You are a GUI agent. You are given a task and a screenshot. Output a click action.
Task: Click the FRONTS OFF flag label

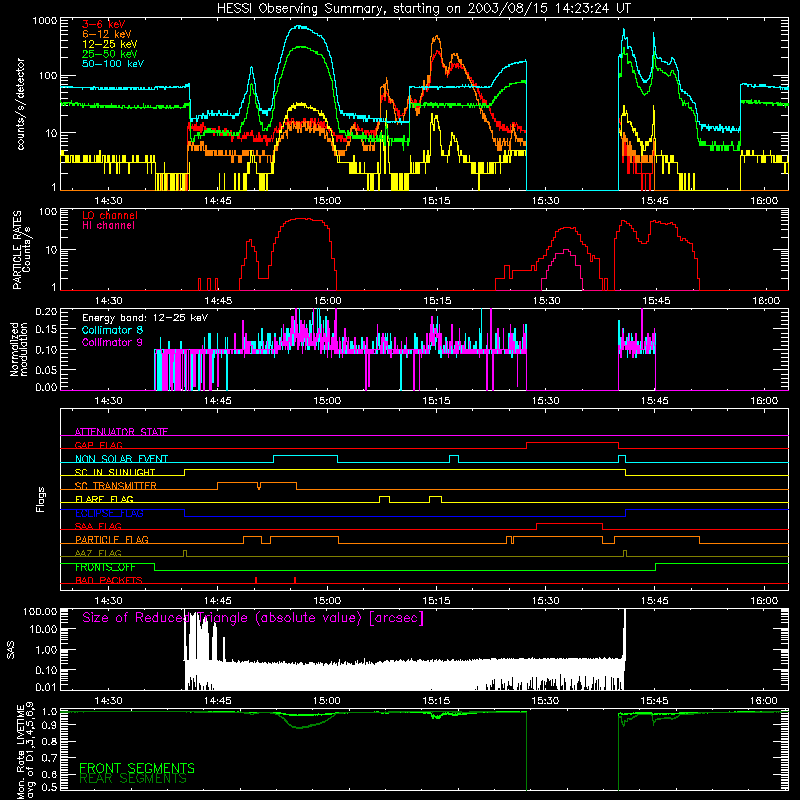click(x=105, y=567)
